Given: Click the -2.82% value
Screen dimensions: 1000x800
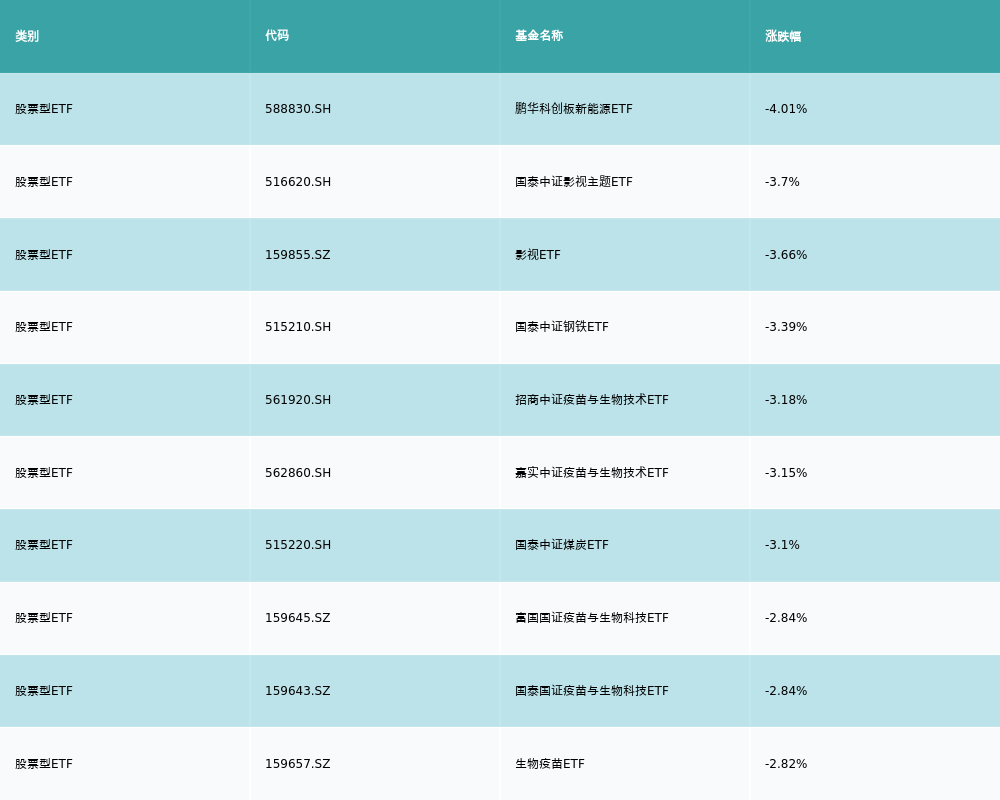Looking at the screenshot, I should coord(786,764).
